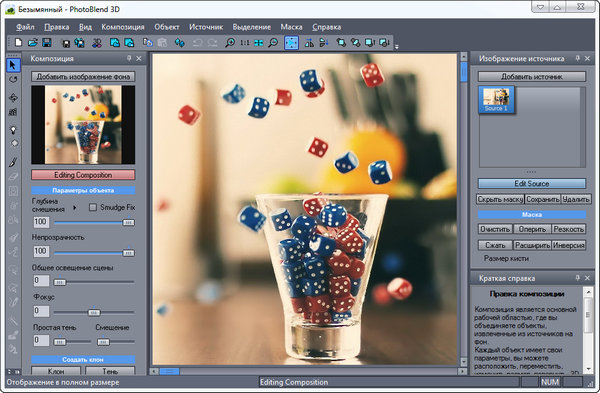Viewport: 600px width, 393px height.
Task: Click the Резкость mask button
Action: click(569, 229)
